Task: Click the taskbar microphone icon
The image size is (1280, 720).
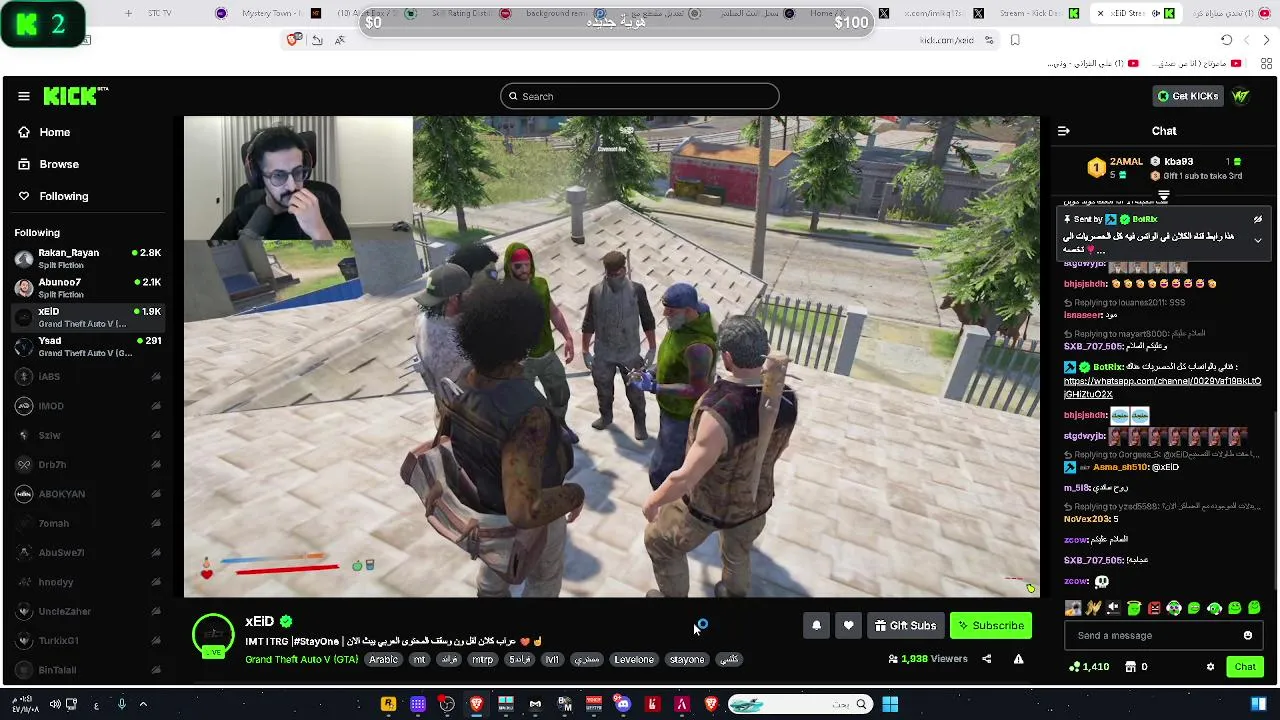Action: [x=122, y=704]
